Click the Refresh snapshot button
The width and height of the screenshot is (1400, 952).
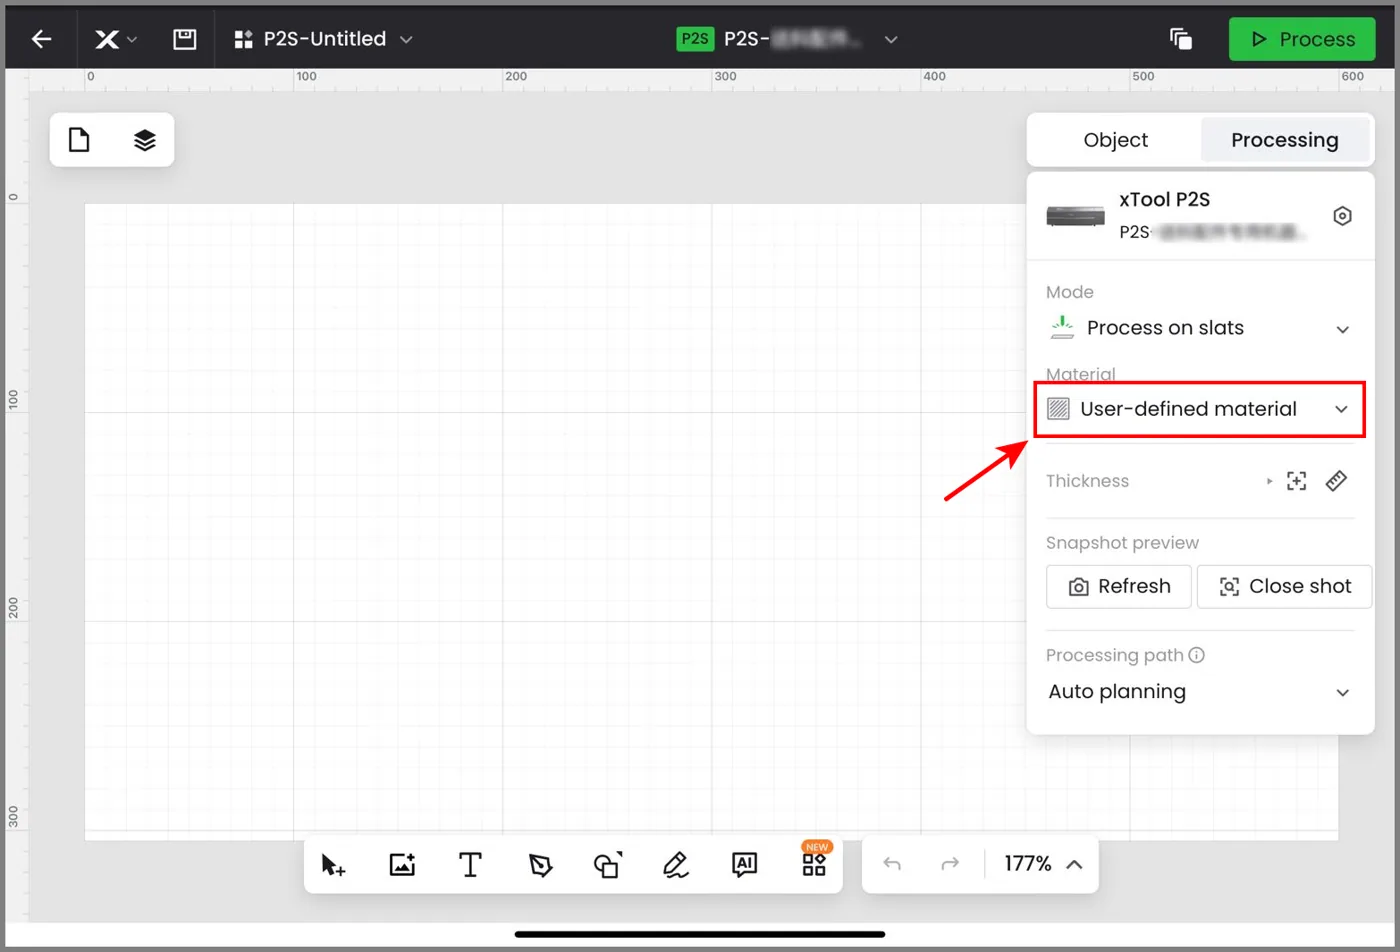point(1119,587)
